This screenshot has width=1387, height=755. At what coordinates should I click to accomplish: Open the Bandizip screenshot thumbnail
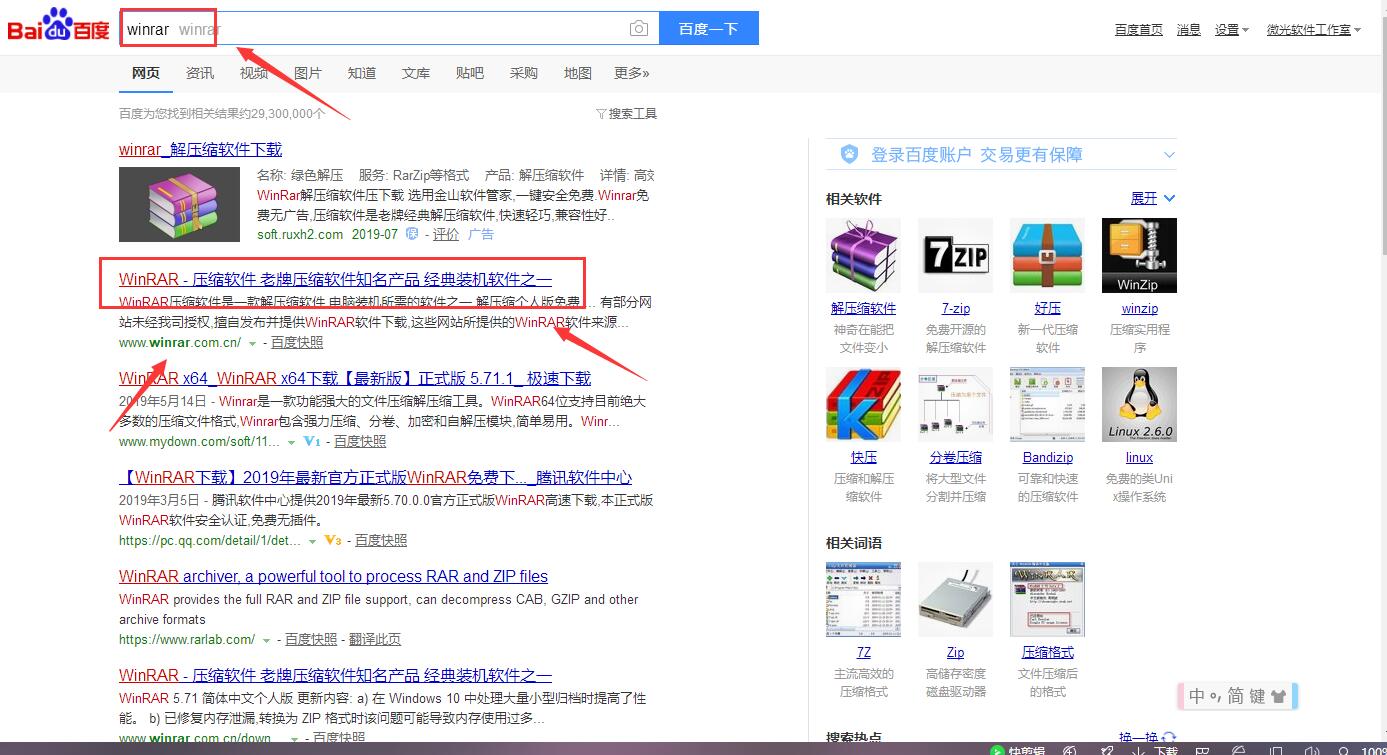tap(1047, 405)
